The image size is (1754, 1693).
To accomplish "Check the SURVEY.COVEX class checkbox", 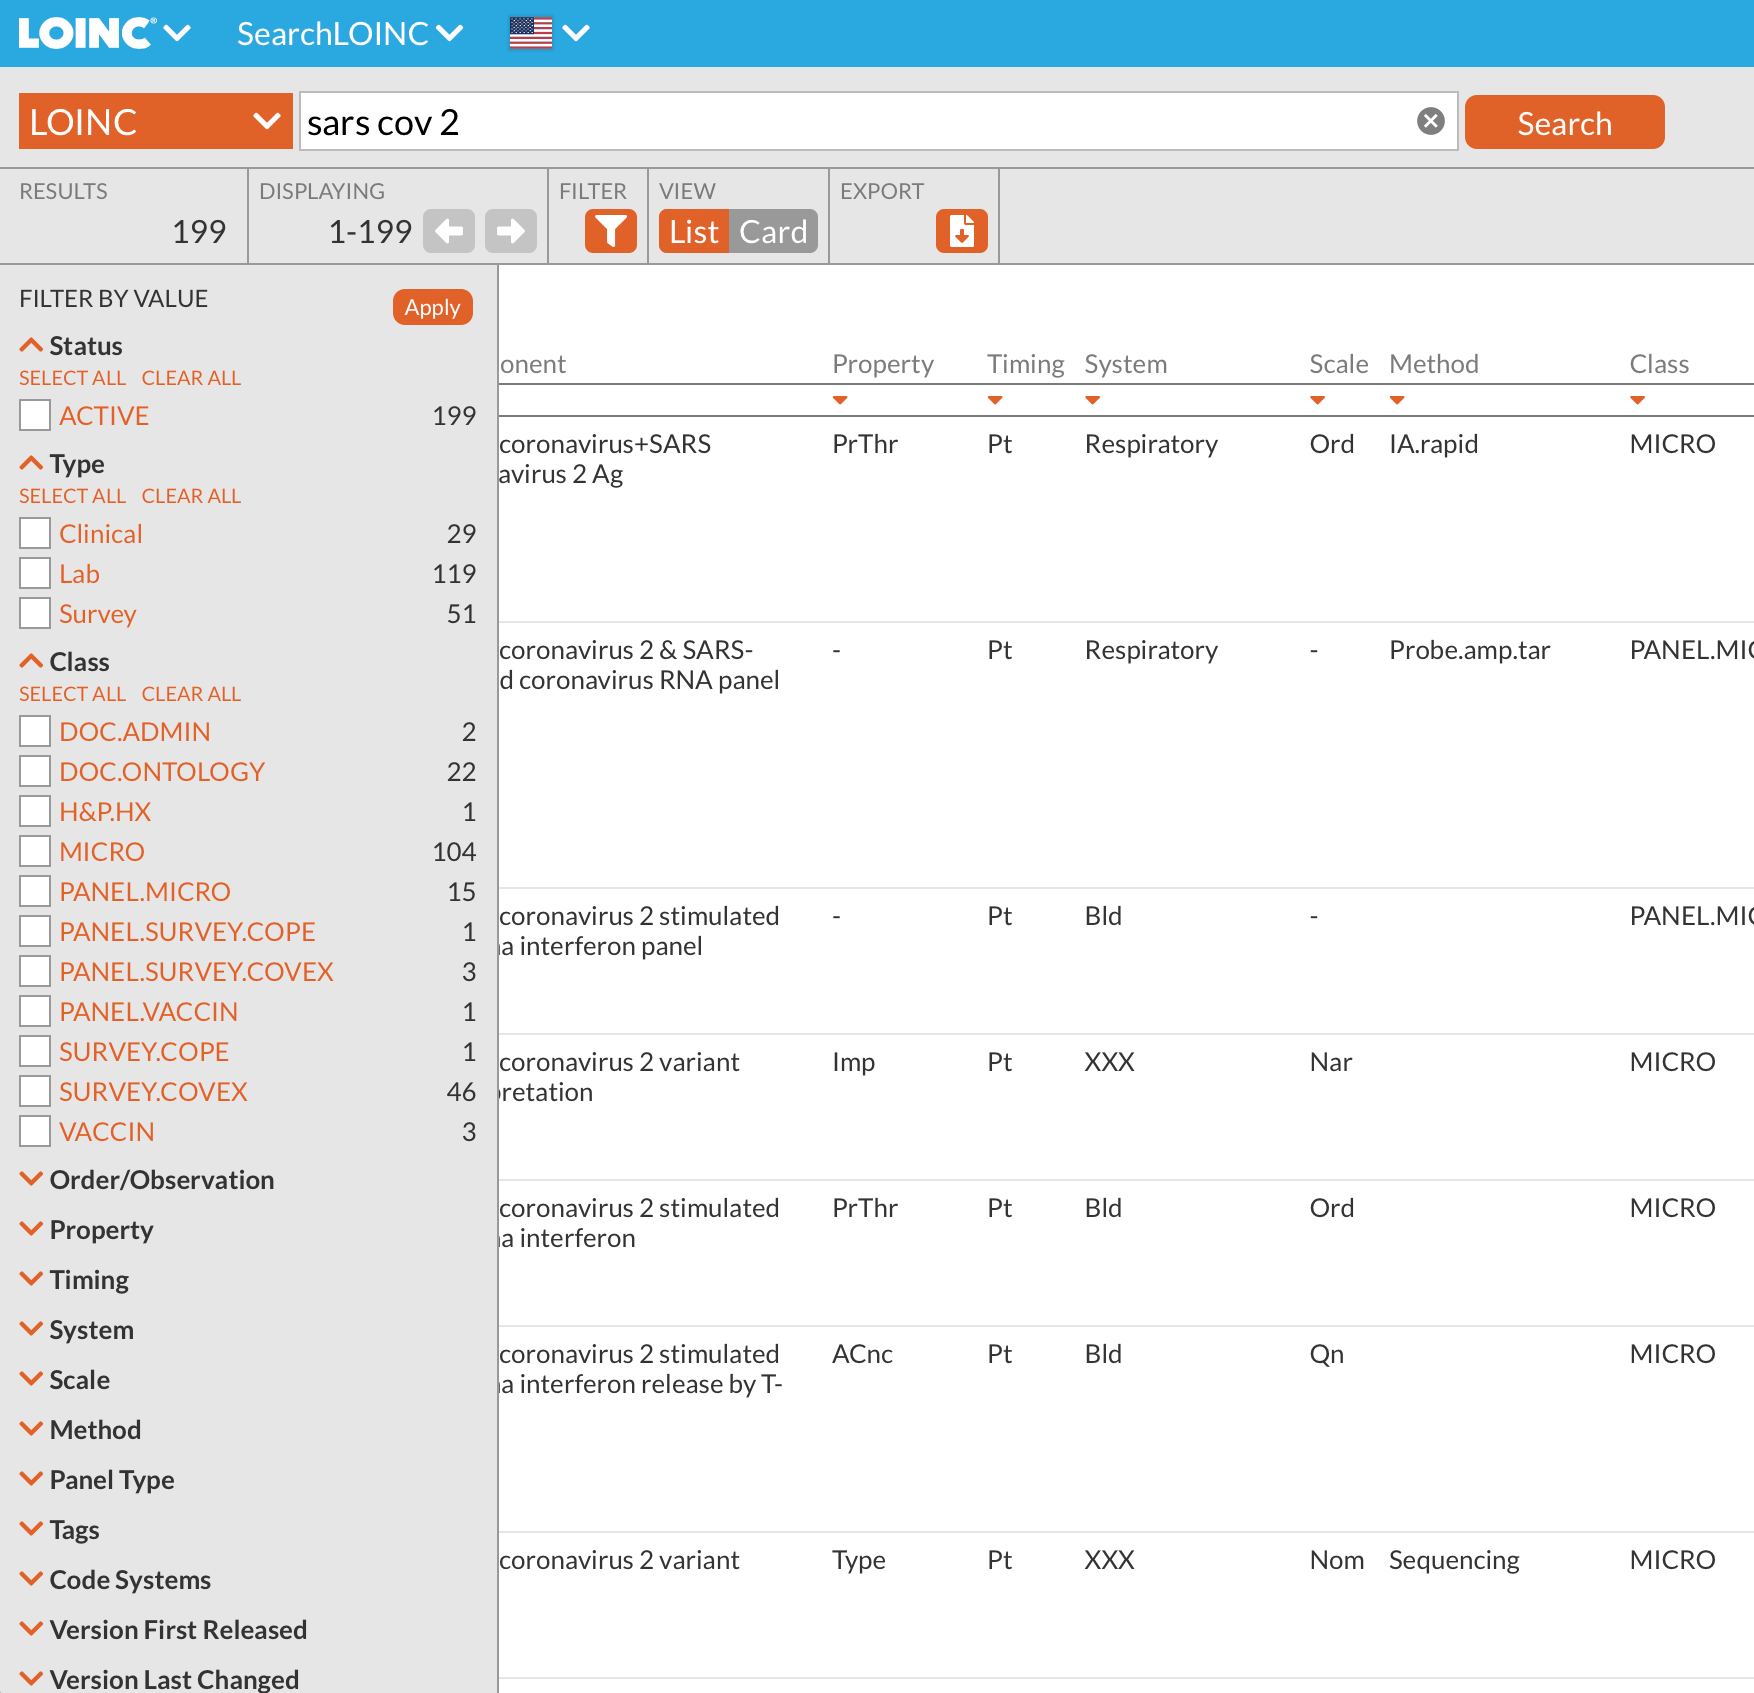I will pyautogui.click(x=35, y=1091).
